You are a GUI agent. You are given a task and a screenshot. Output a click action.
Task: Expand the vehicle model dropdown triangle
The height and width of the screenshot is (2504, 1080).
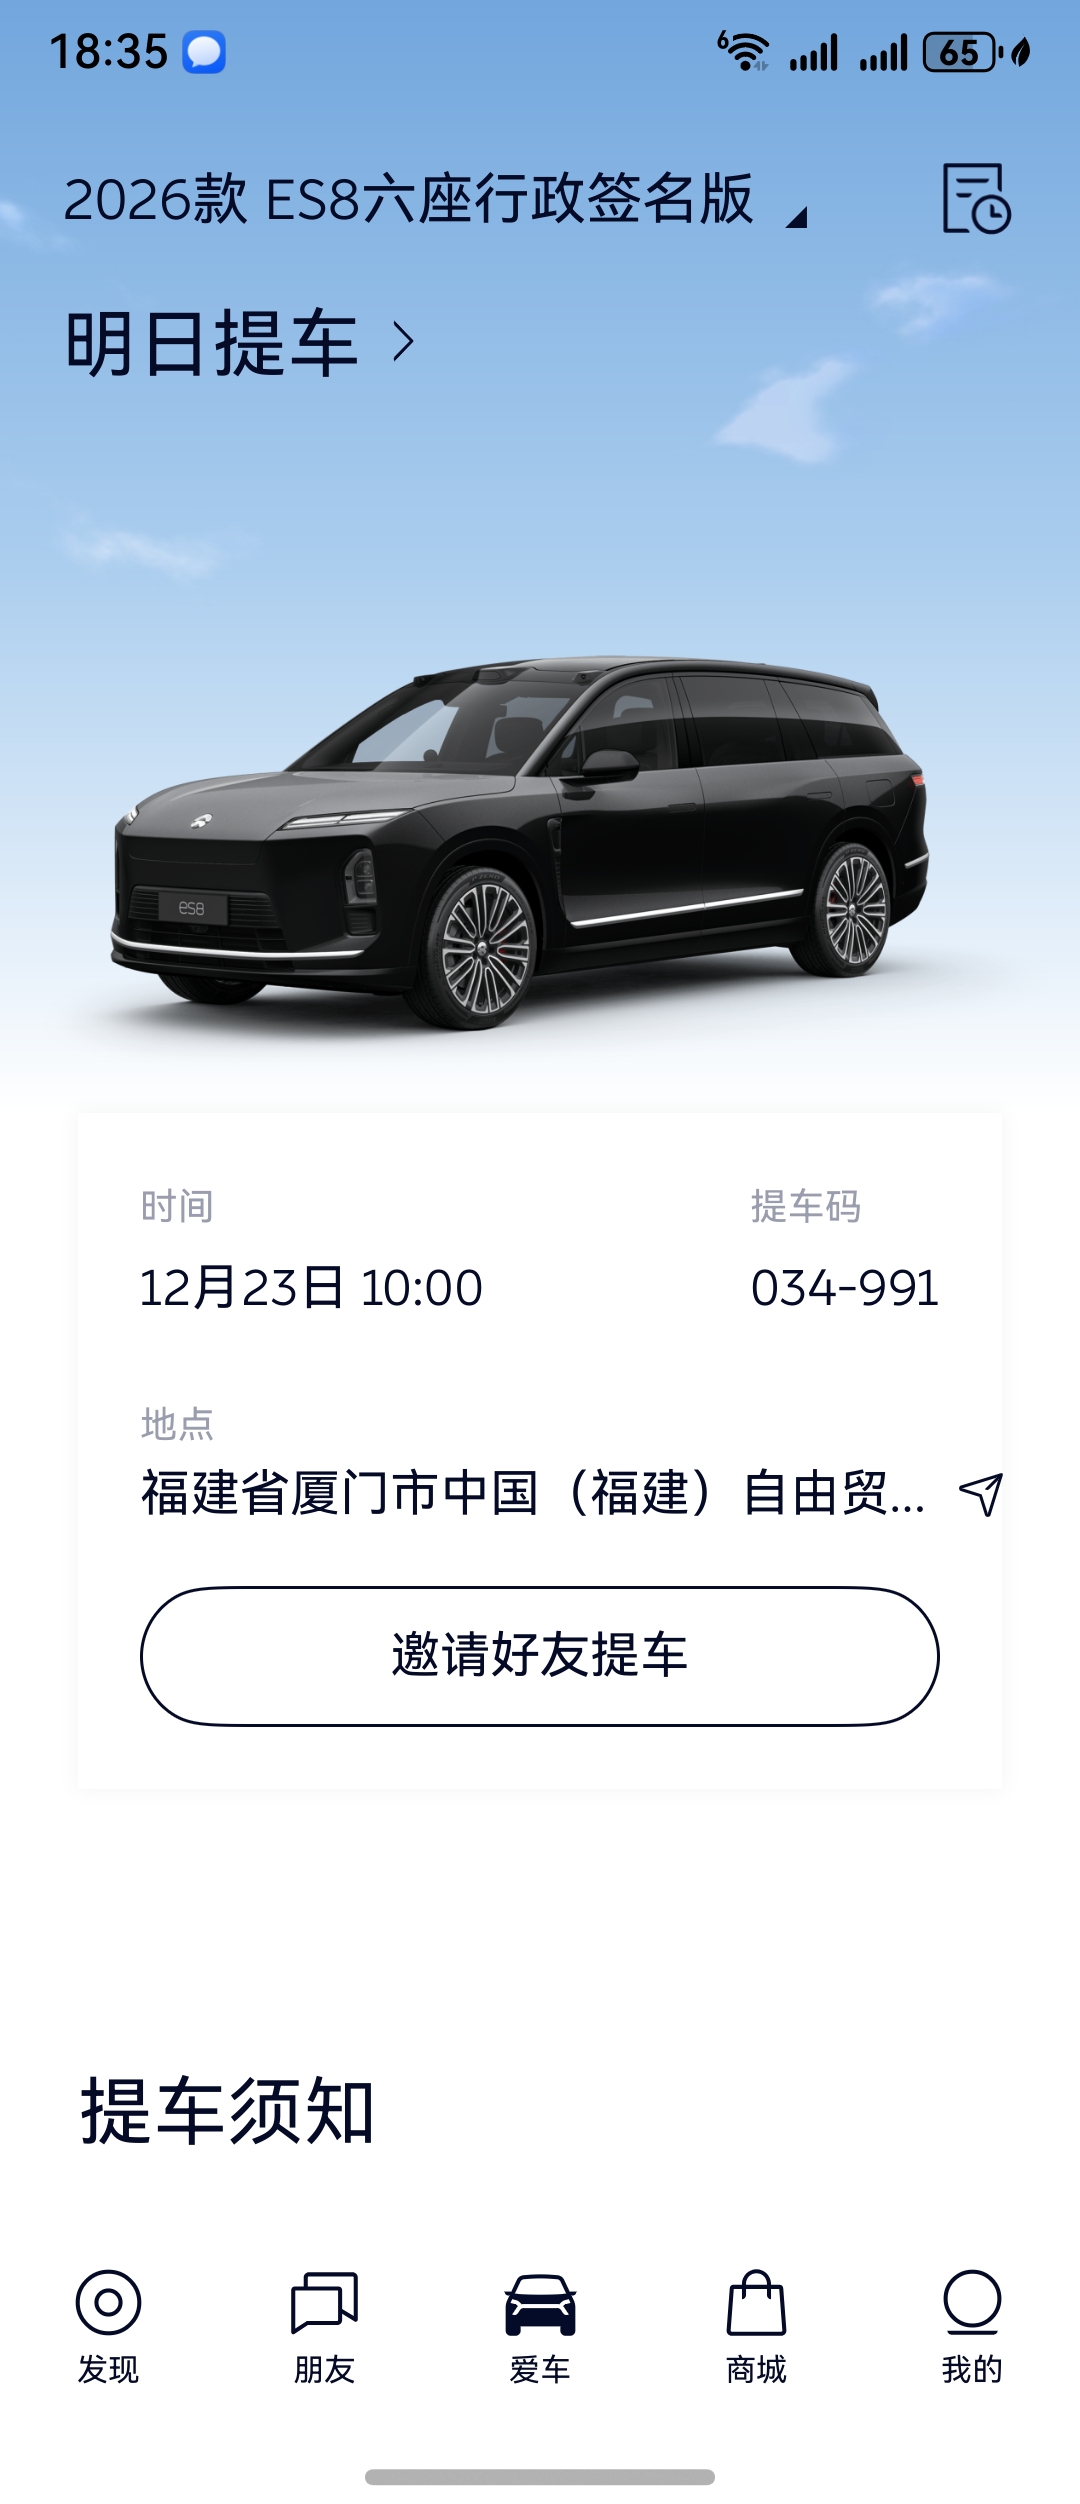(x=796, y=217)
